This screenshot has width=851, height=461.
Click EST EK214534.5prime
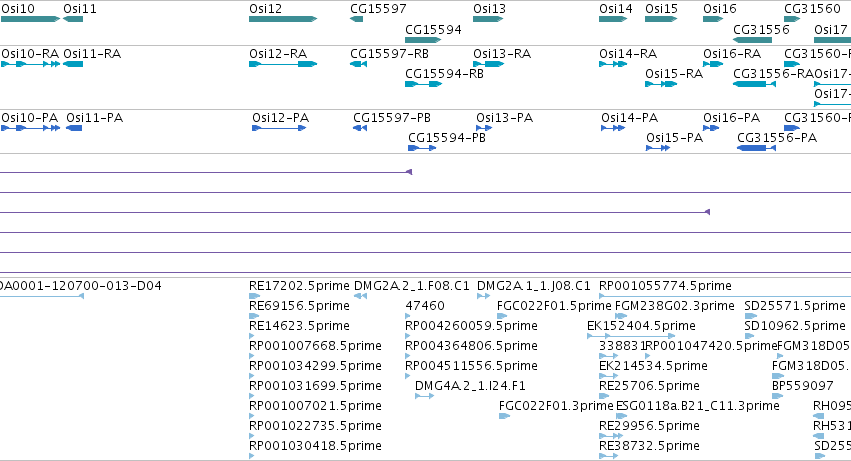[653, 366]
